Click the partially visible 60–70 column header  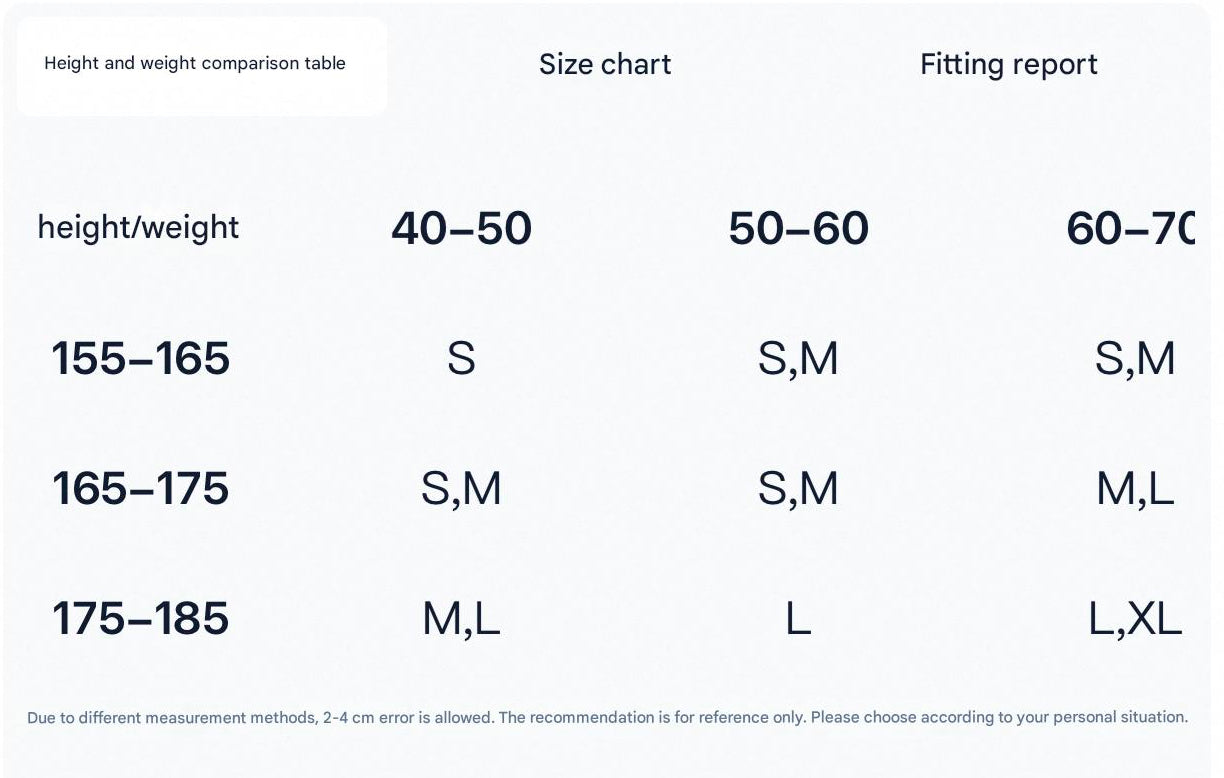[x=1130, y=229]
